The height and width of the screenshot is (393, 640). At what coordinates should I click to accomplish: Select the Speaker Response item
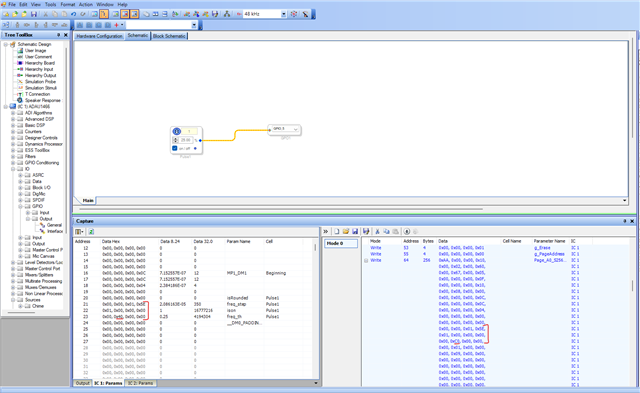[42, 100]
